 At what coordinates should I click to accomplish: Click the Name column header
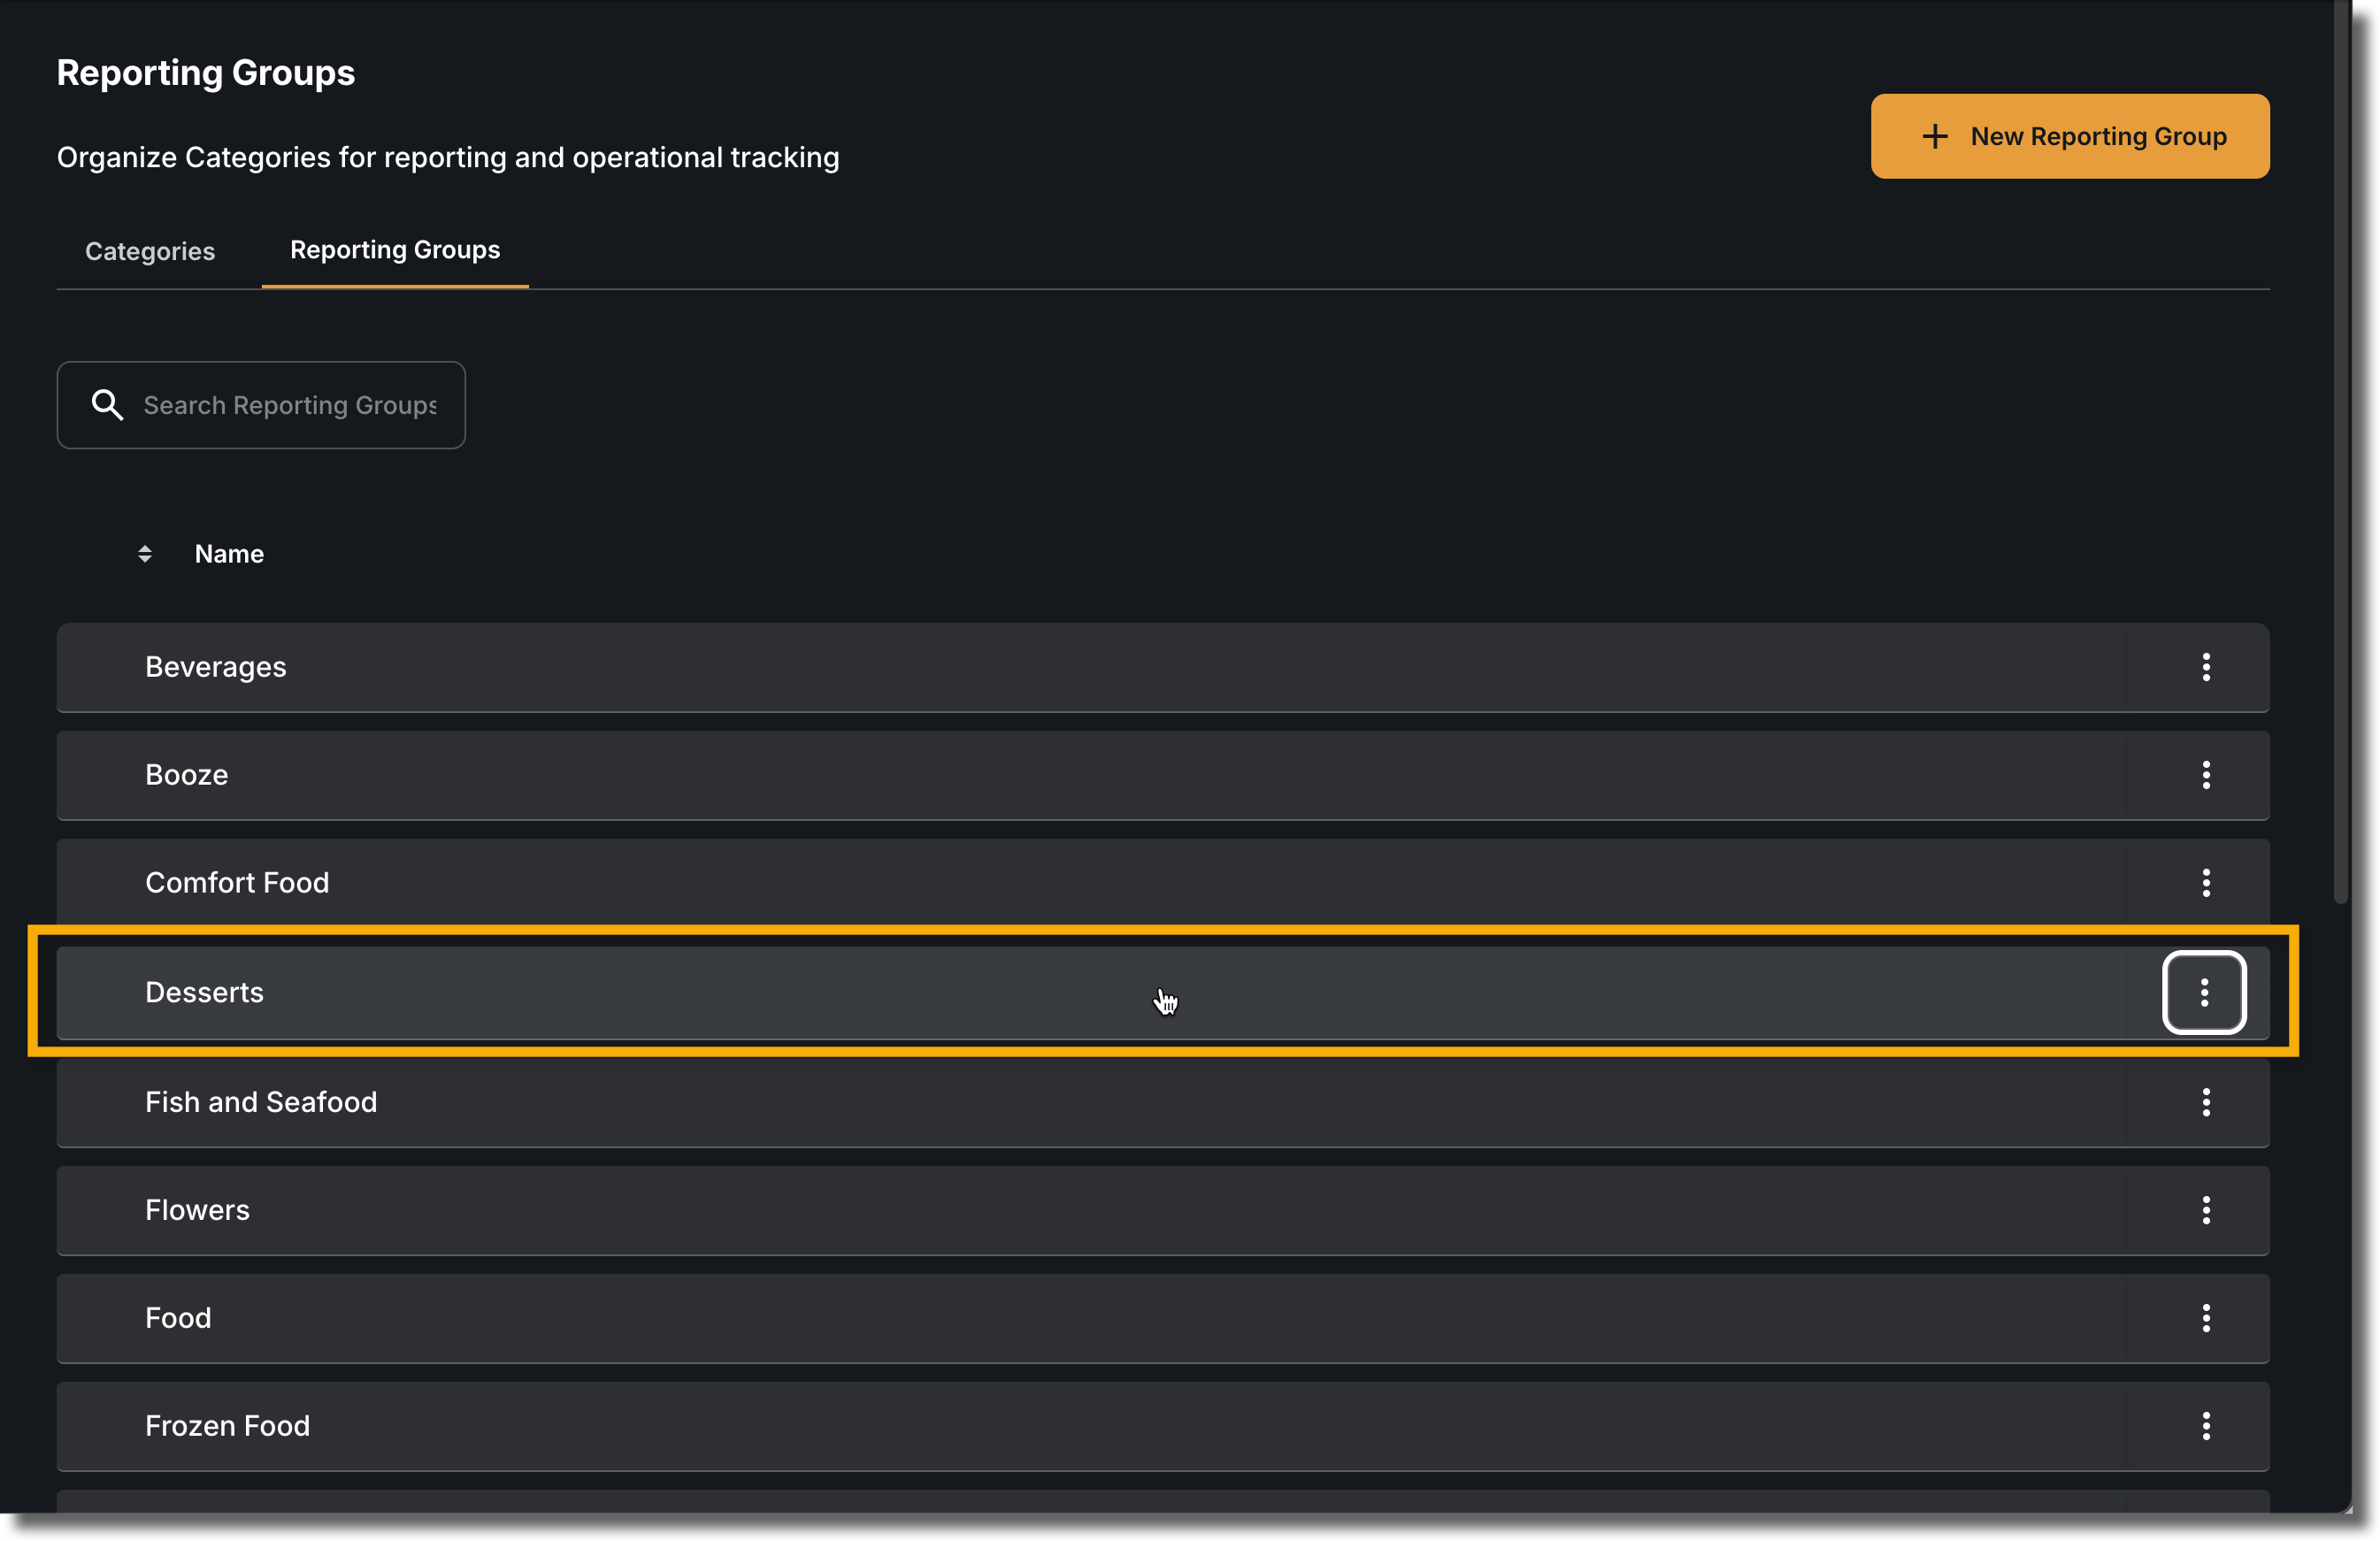pos(229,554)
